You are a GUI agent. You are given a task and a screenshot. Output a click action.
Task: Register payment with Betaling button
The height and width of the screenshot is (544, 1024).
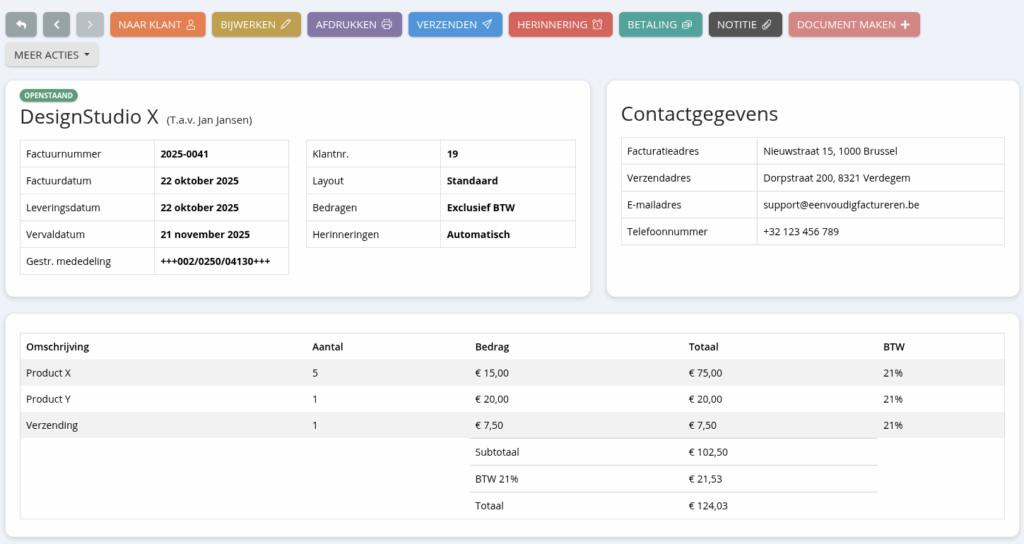pyautogui.click(x=660, y=24)
